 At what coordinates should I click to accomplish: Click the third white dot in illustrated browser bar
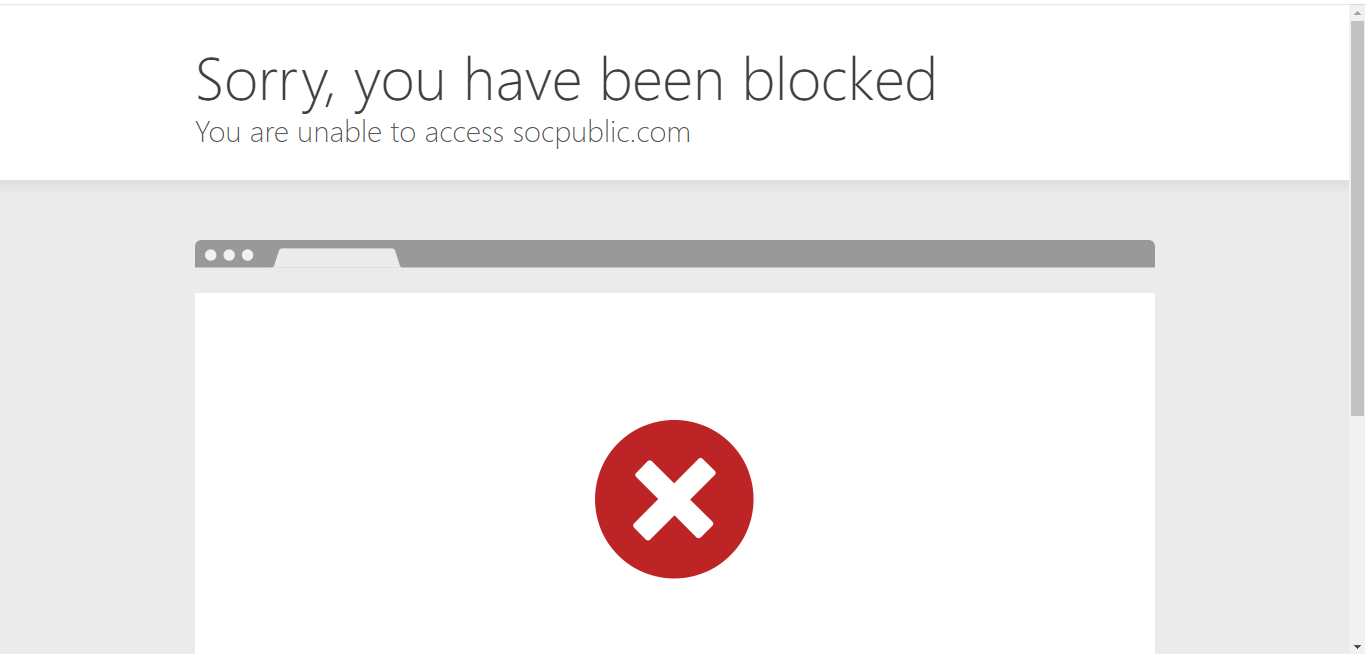pyautogui.click(x=247, y=255)
